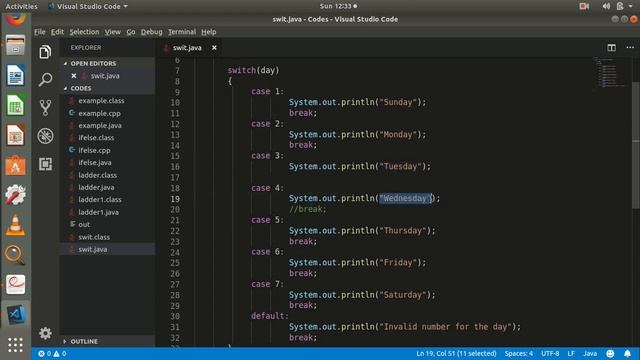
Task: Click the code minimap preview
Action: click(x=611, y=73)
